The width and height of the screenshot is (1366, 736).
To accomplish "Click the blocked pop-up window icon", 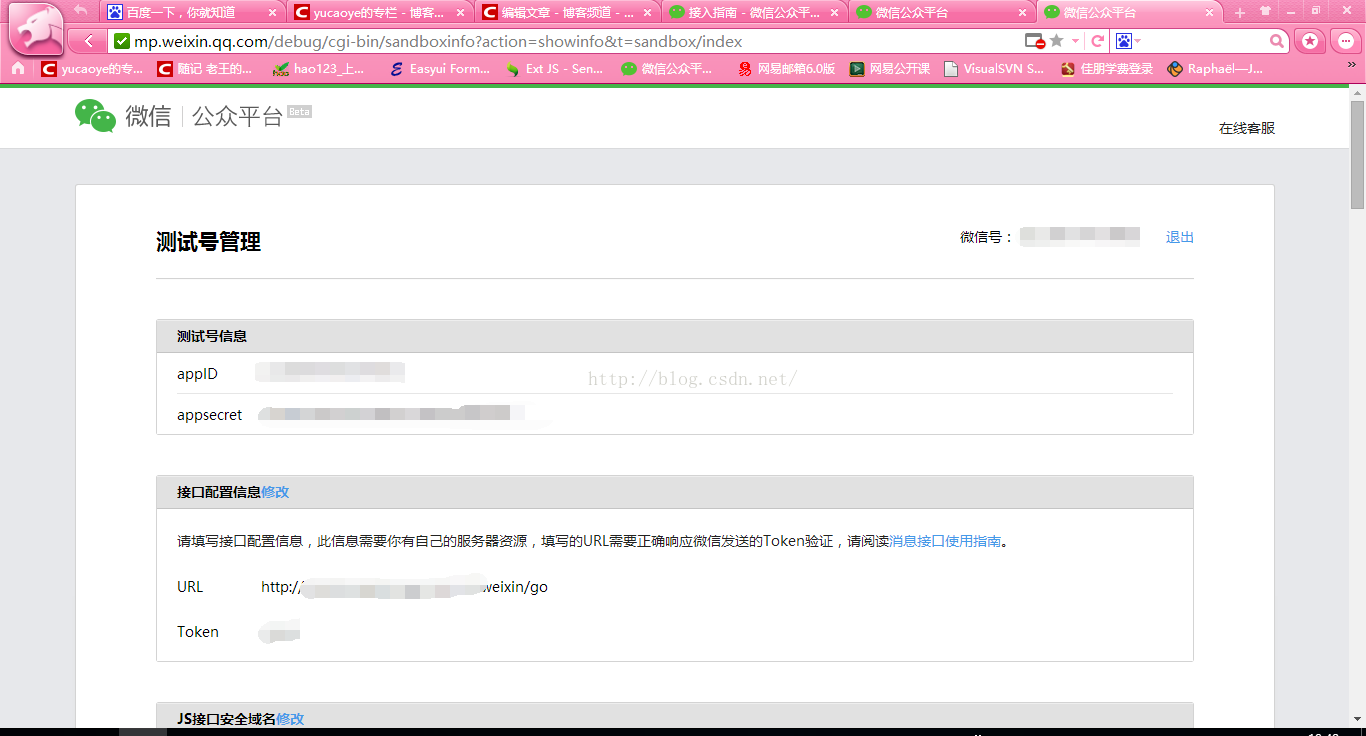I will click(x=1035, y=41).
